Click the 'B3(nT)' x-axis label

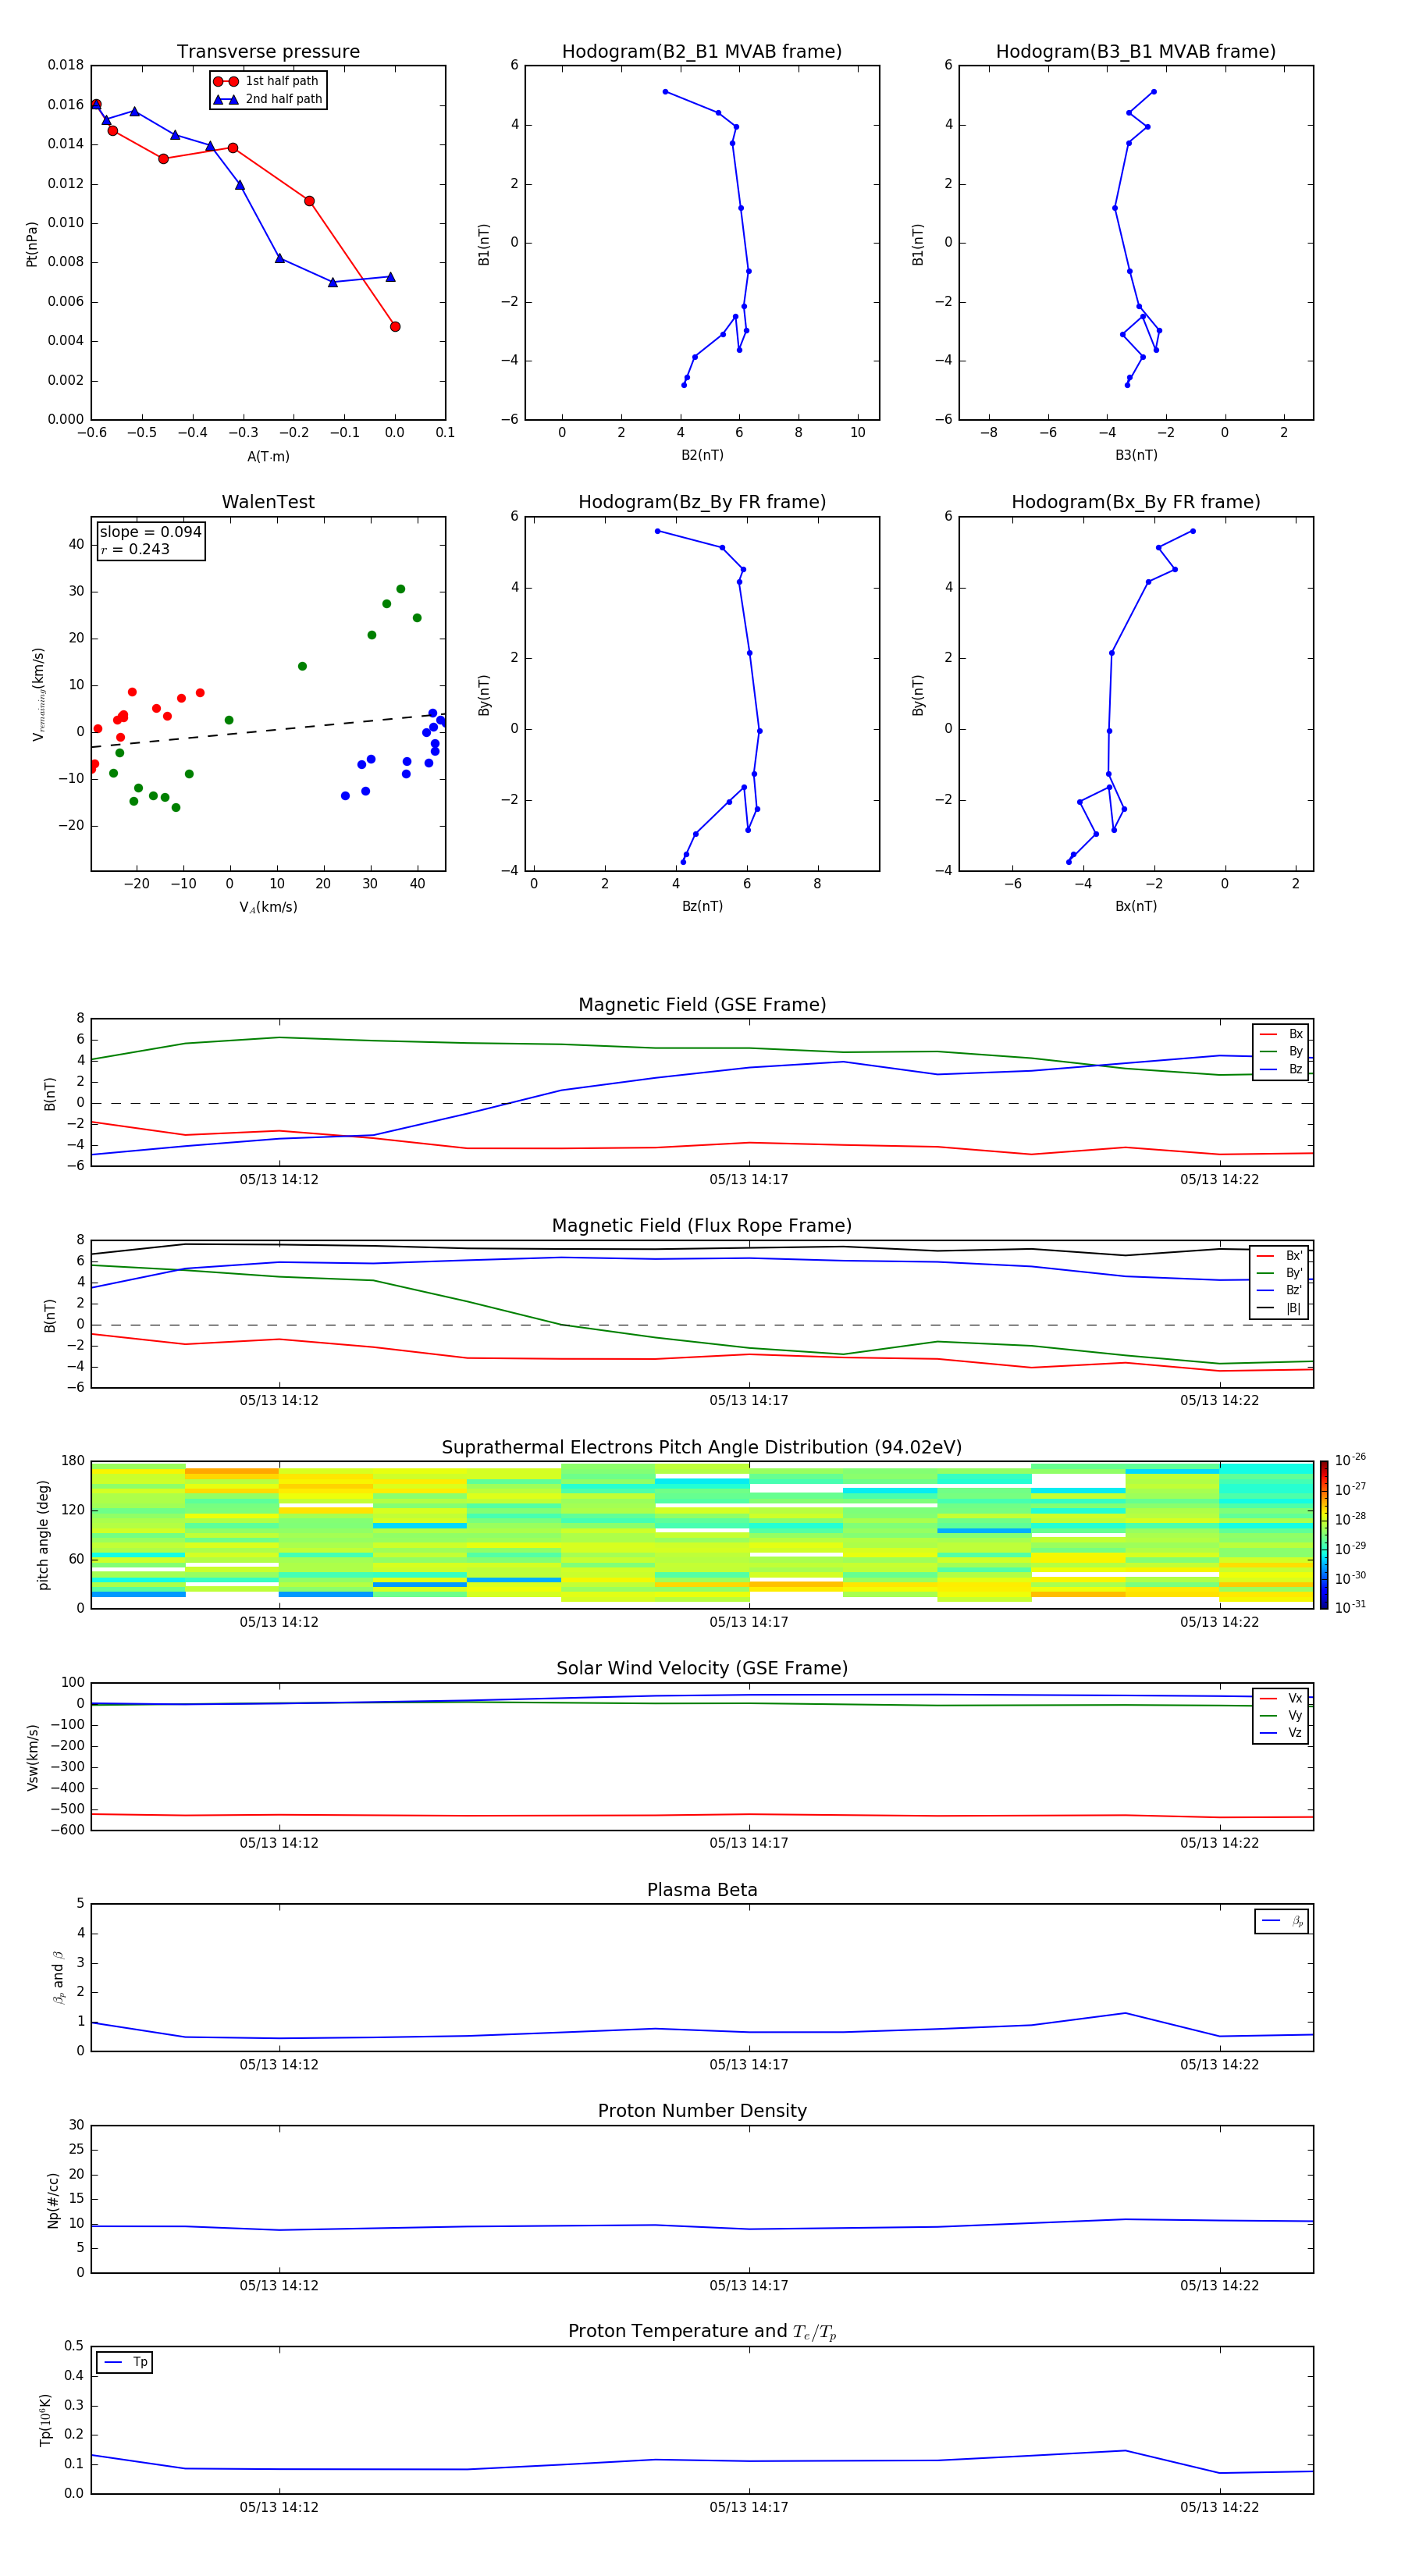click(x=1136, y=455)
